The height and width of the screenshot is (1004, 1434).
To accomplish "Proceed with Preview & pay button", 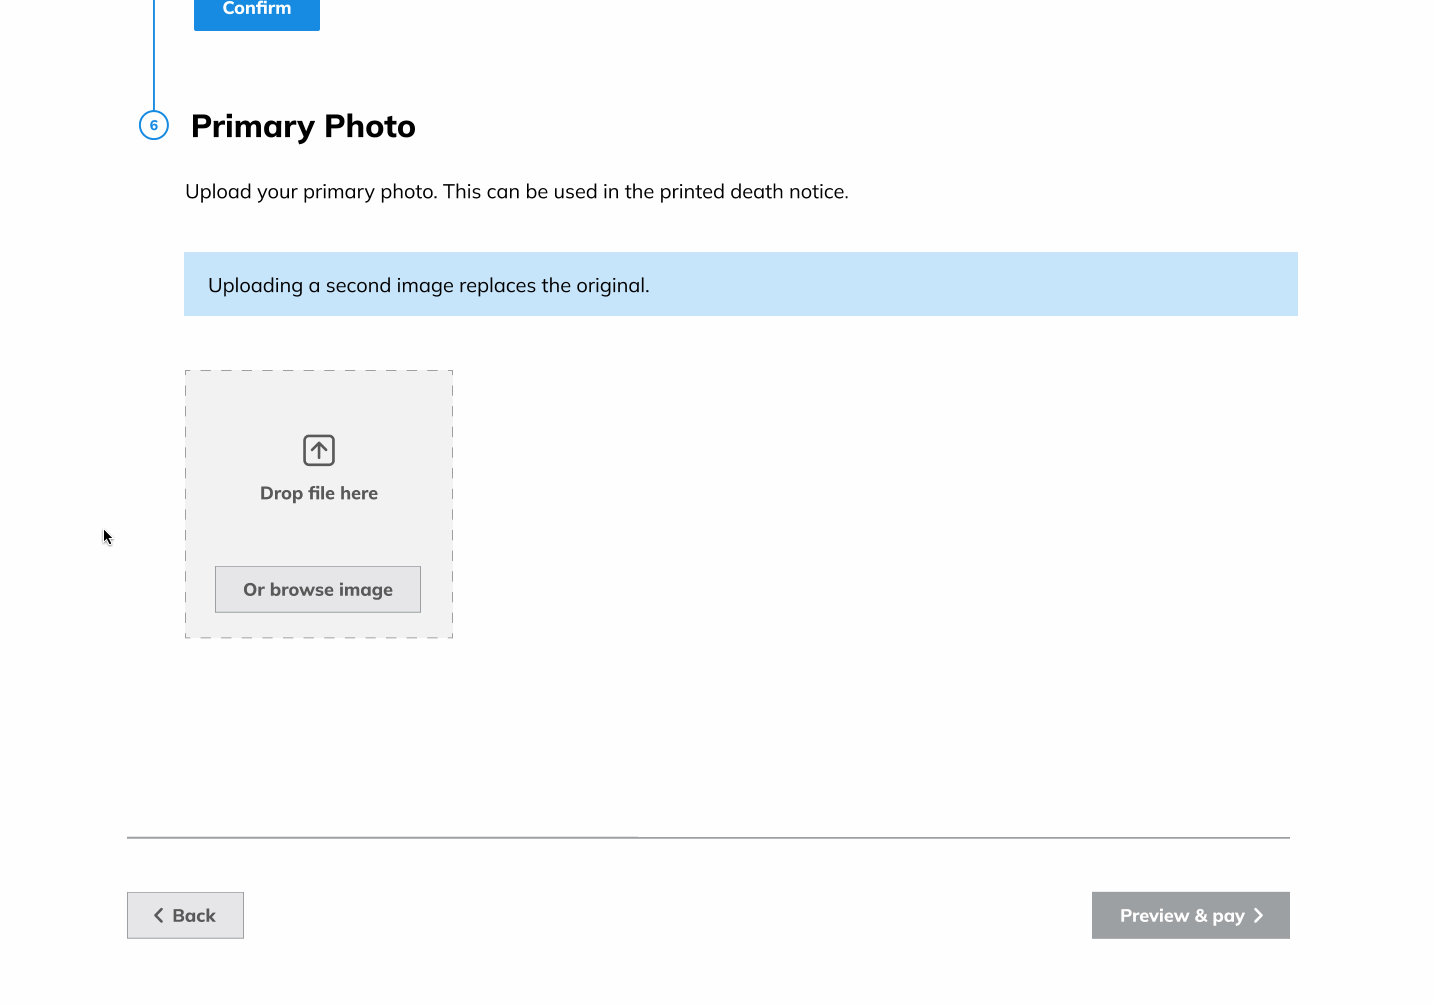I will (x=1190, y=915).
